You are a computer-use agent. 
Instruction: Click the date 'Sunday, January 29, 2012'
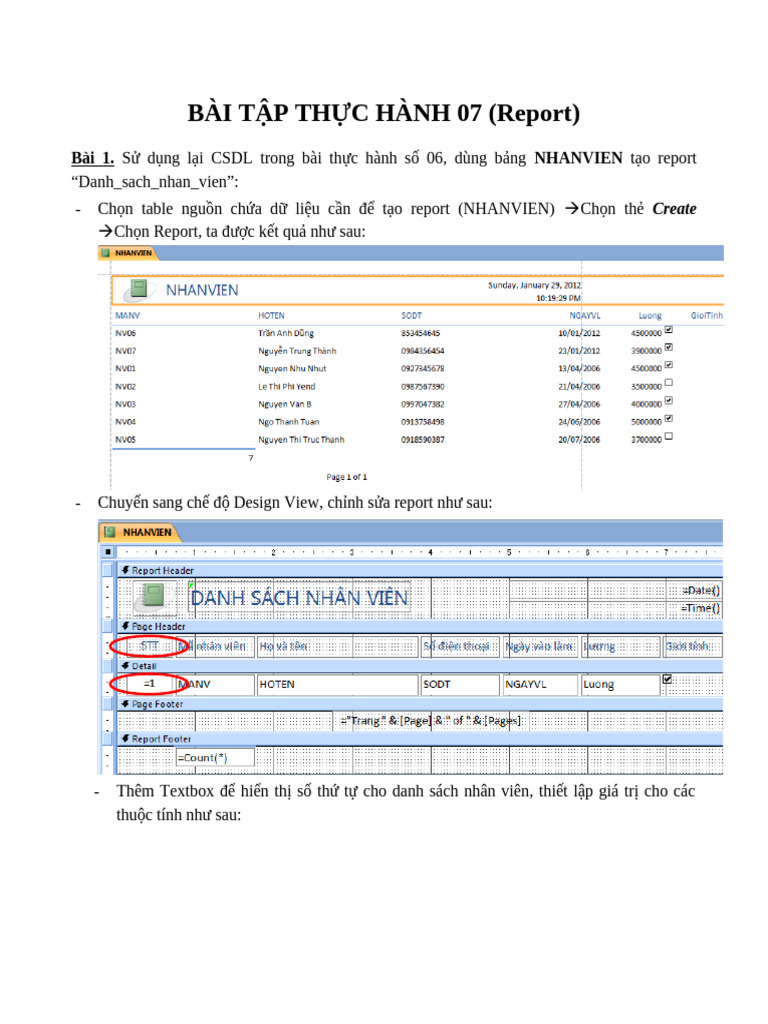(x=534, y=285)
